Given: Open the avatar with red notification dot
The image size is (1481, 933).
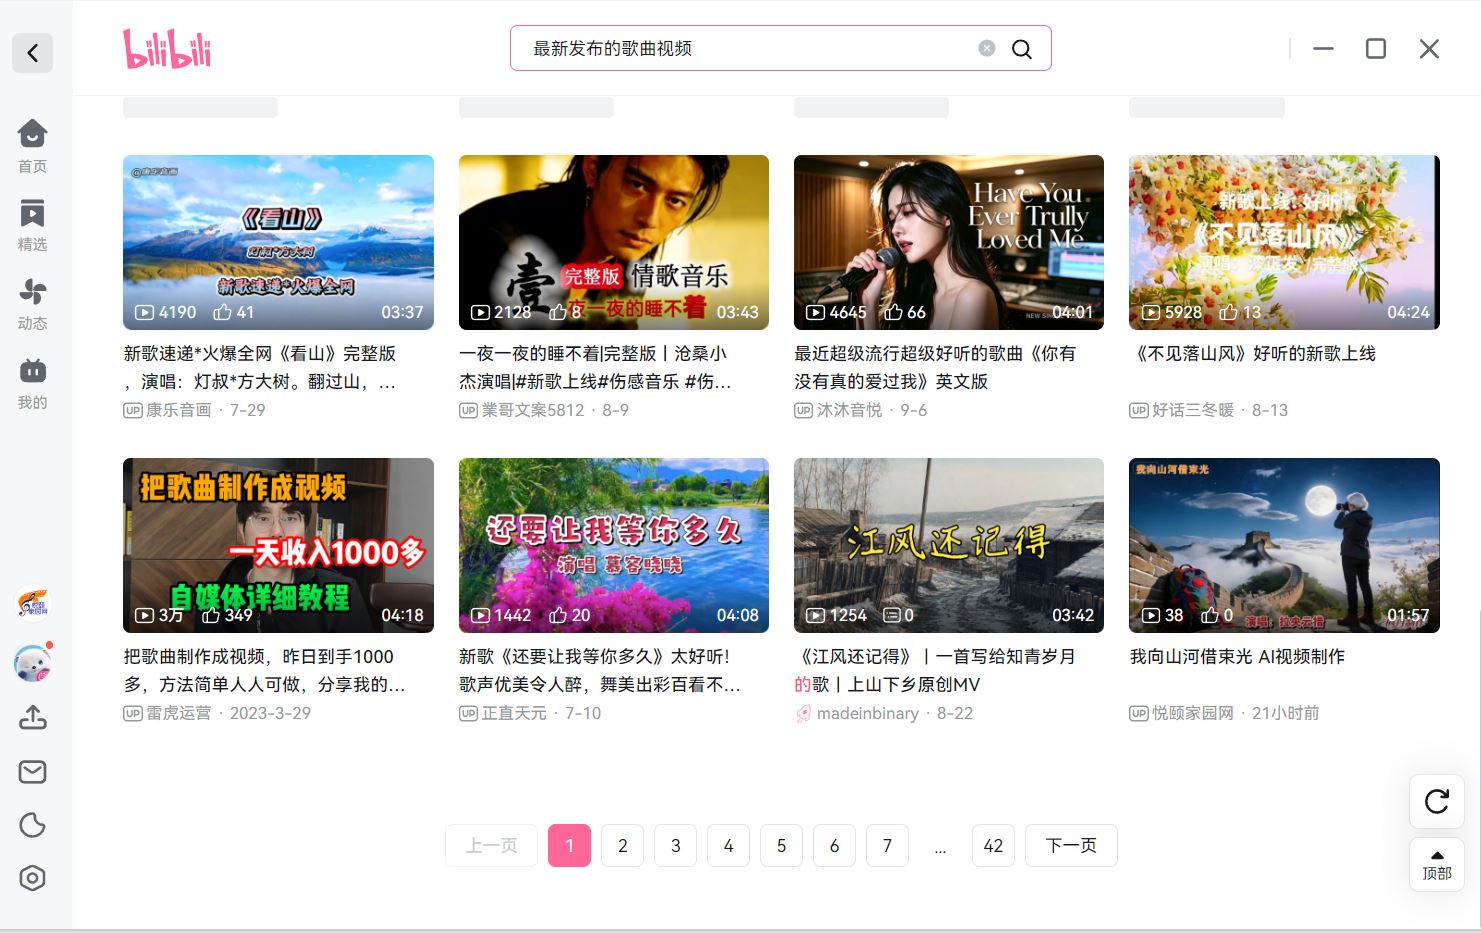Looking at the screenshot, I should pyautogui.click(x=33, y=662).
